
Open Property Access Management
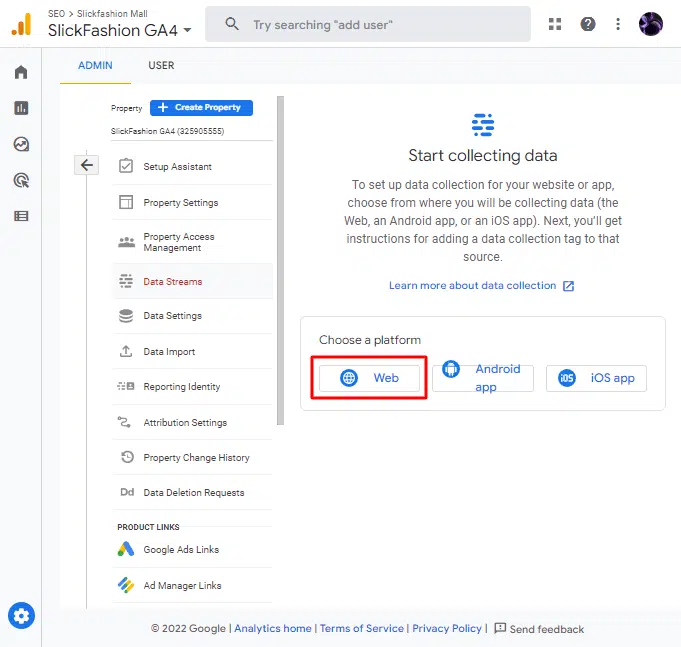click(x=192, y=242)
